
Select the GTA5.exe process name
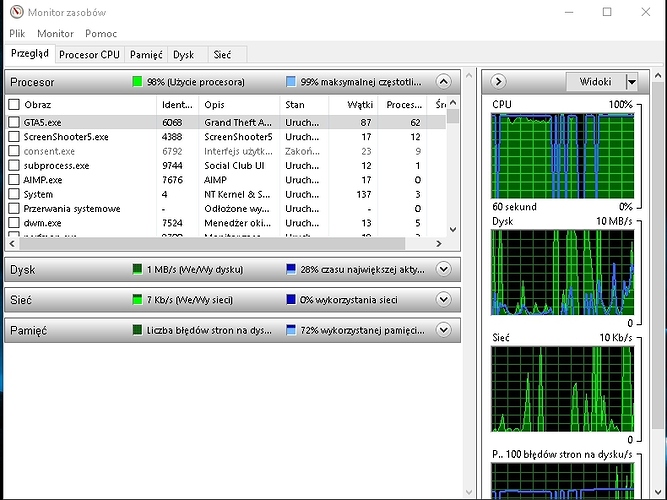point(43,123)
